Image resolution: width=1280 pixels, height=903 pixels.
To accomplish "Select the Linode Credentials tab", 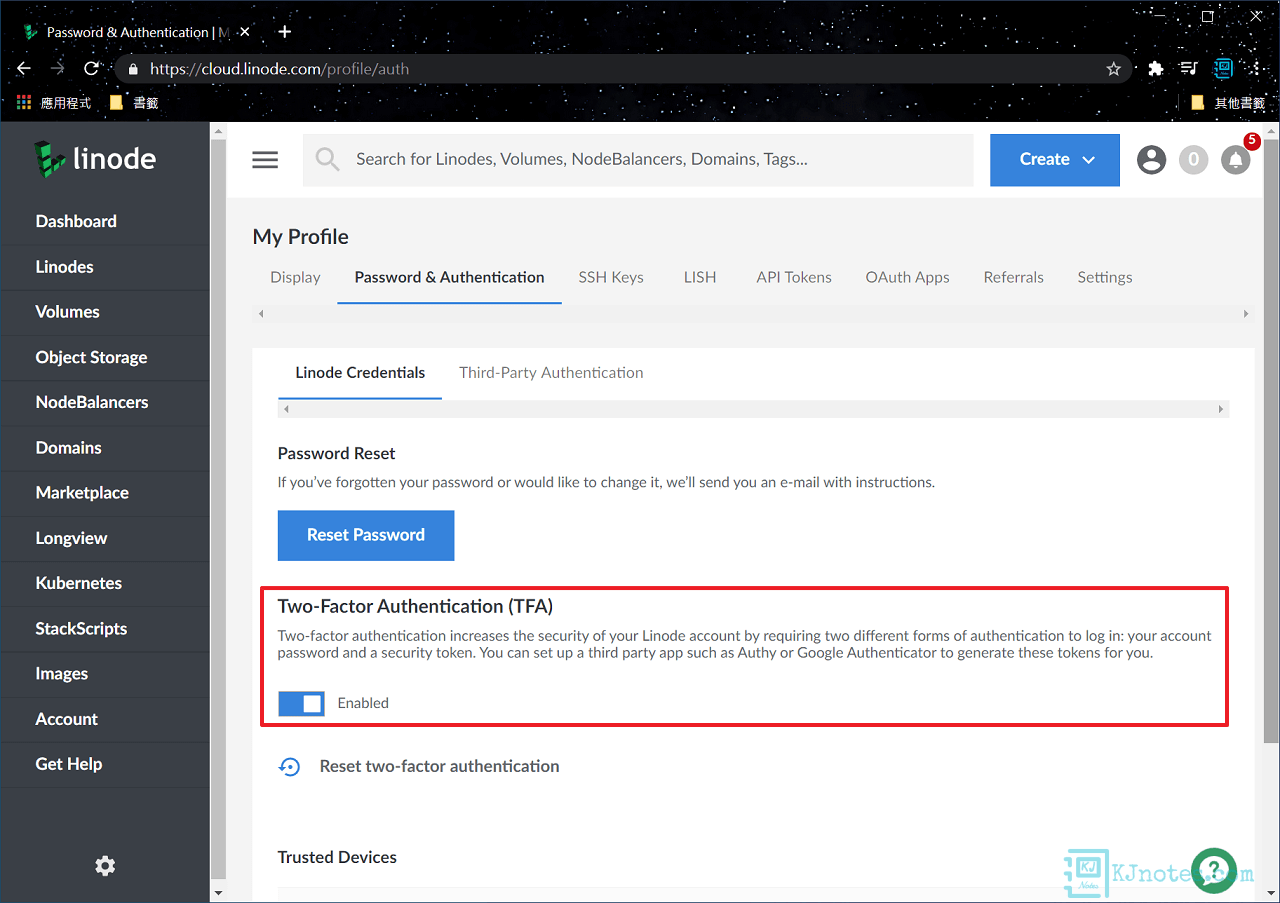I will [x=360, y=373].
